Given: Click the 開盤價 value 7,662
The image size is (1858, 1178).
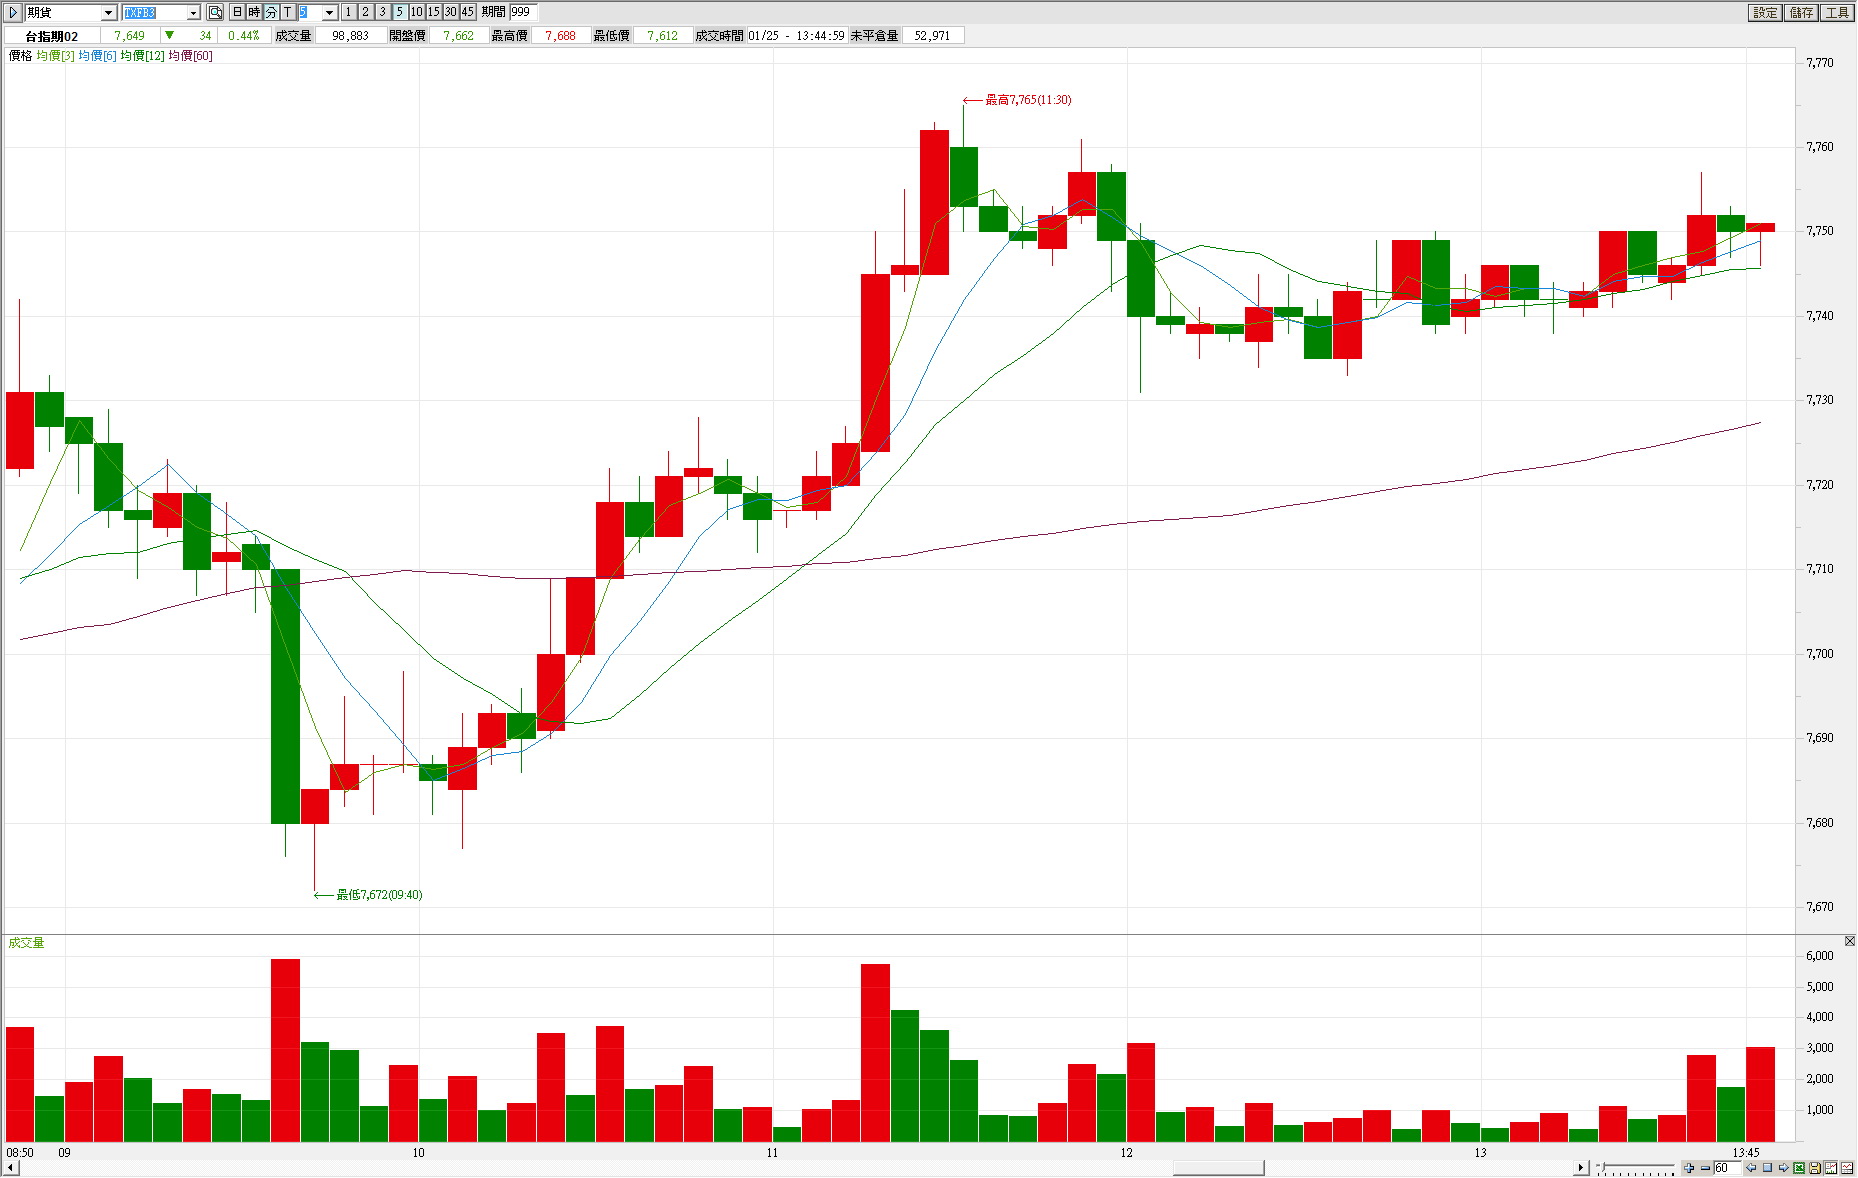Looking at the screenshot, I should pyautogui.click(x=458, y=36).
